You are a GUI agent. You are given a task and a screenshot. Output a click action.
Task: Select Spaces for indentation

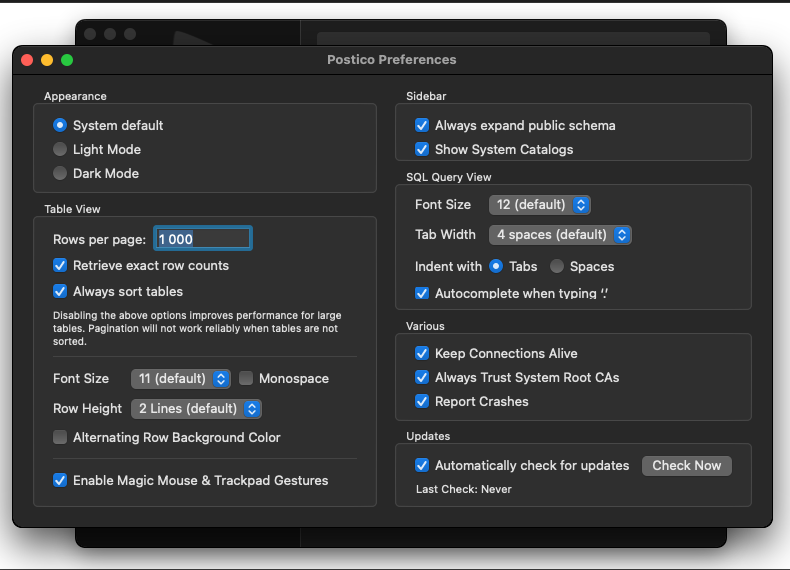[x=558, y=266]
